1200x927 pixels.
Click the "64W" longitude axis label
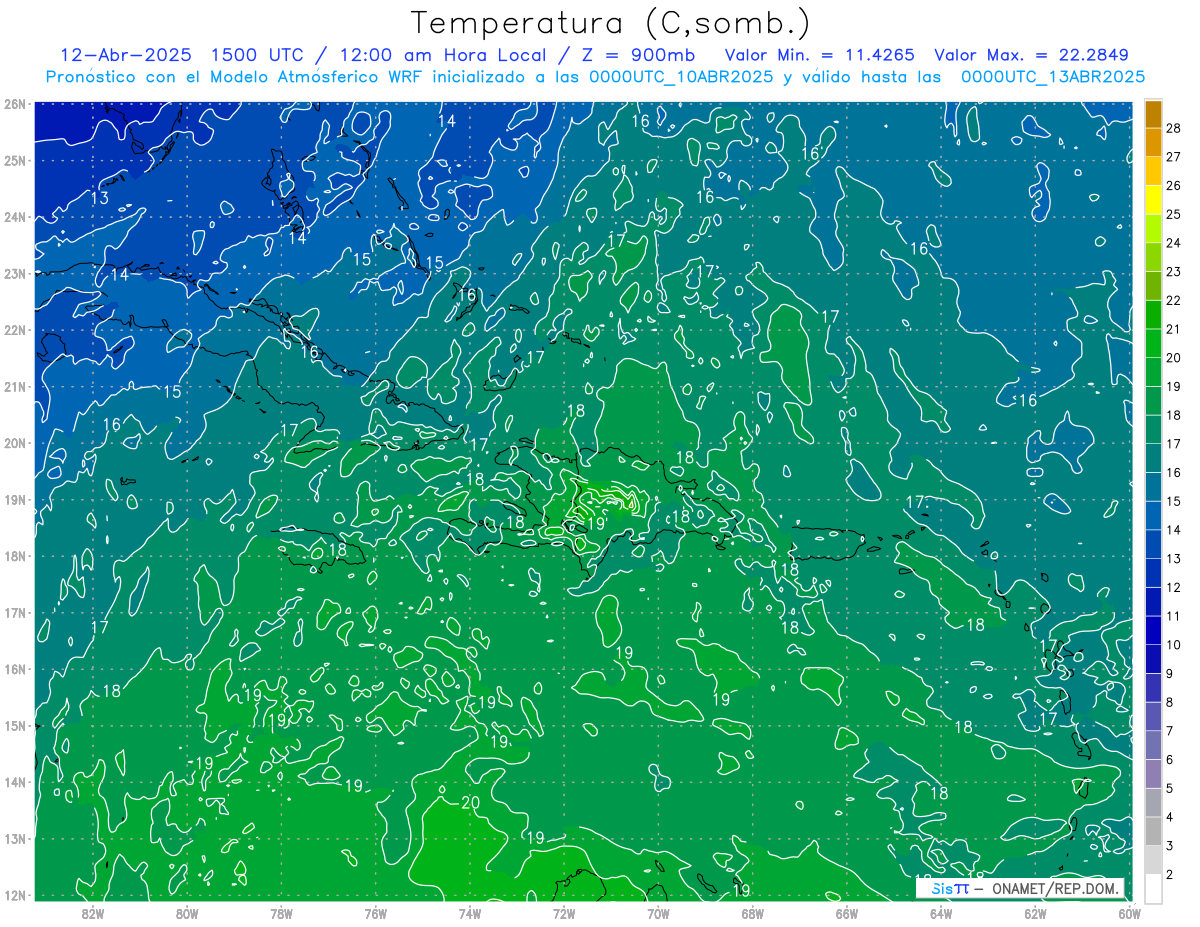click(941, 913)
